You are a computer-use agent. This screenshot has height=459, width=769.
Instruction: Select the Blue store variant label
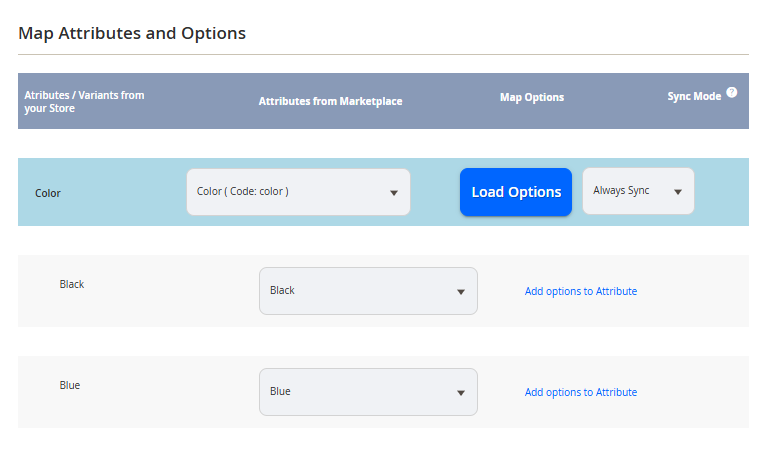point(70,385)
